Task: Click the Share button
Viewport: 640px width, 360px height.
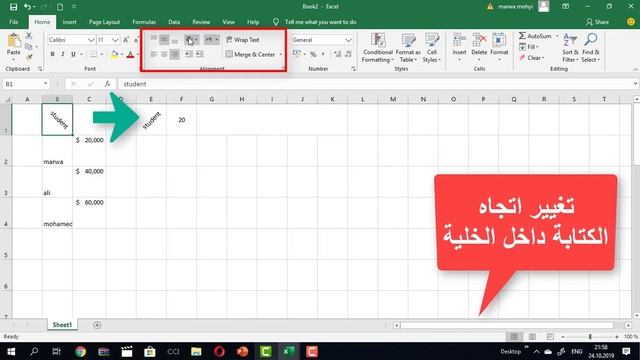Action: [598, 22]
